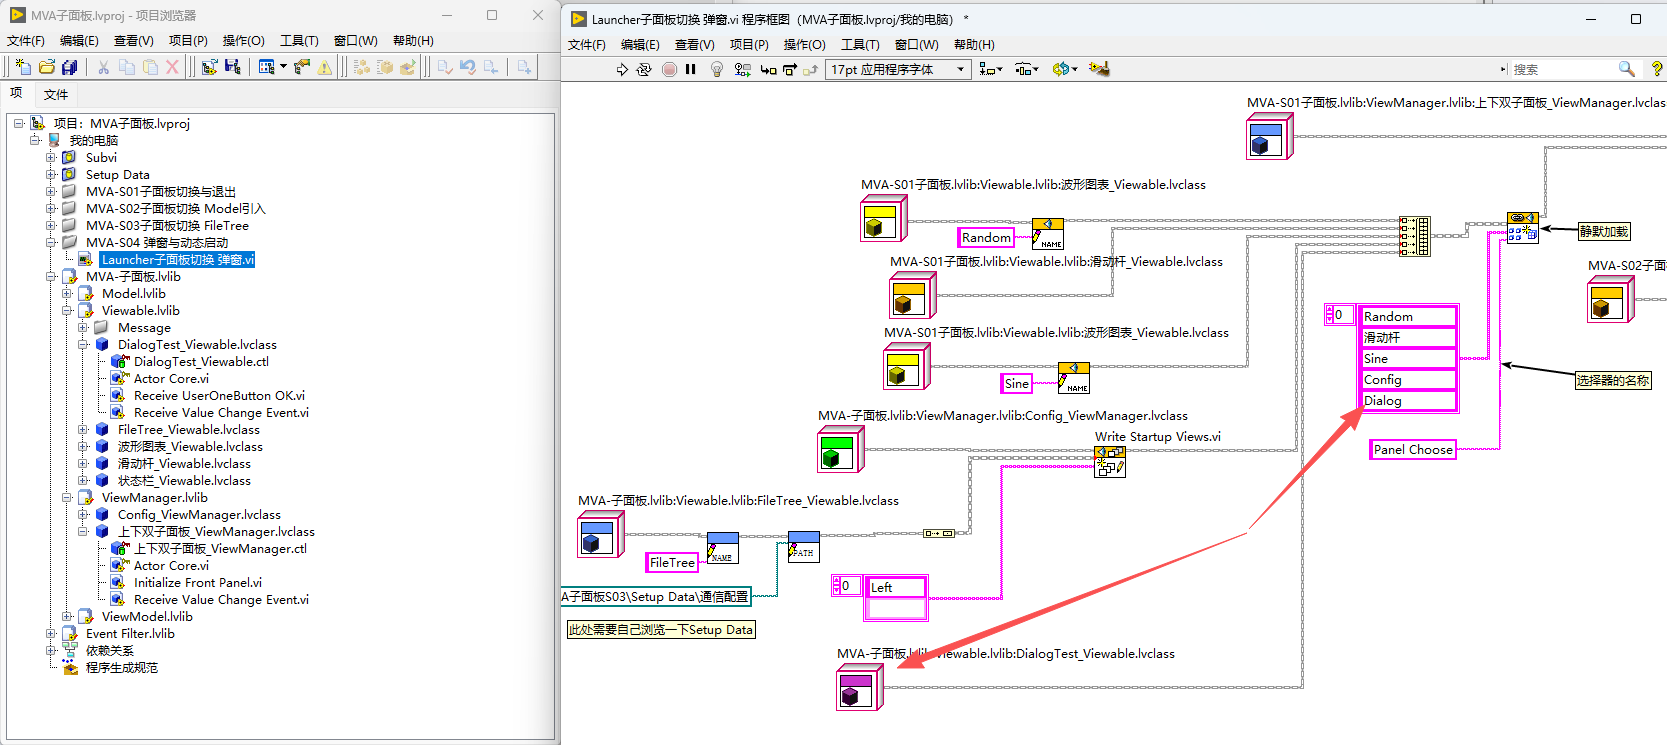Click the Open folder icon in project toolbar
The image size is (1667, 745).
click(x=46, y=67)
